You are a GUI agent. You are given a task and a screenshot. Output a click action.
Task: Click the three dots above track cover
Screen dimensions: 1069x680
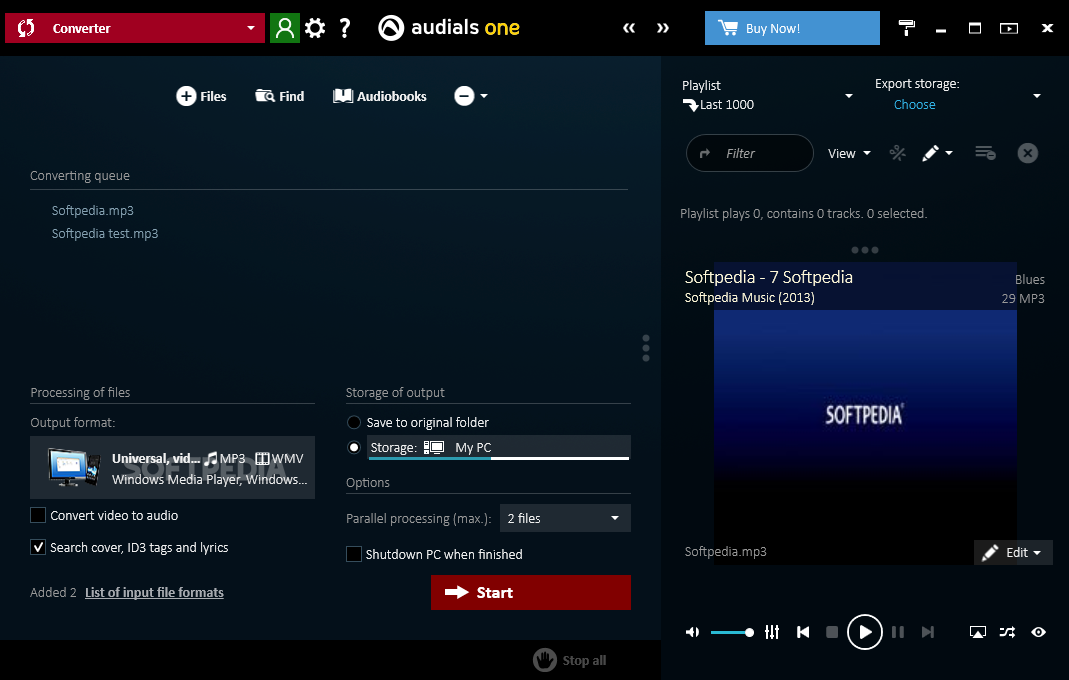[x=864, y=250]
